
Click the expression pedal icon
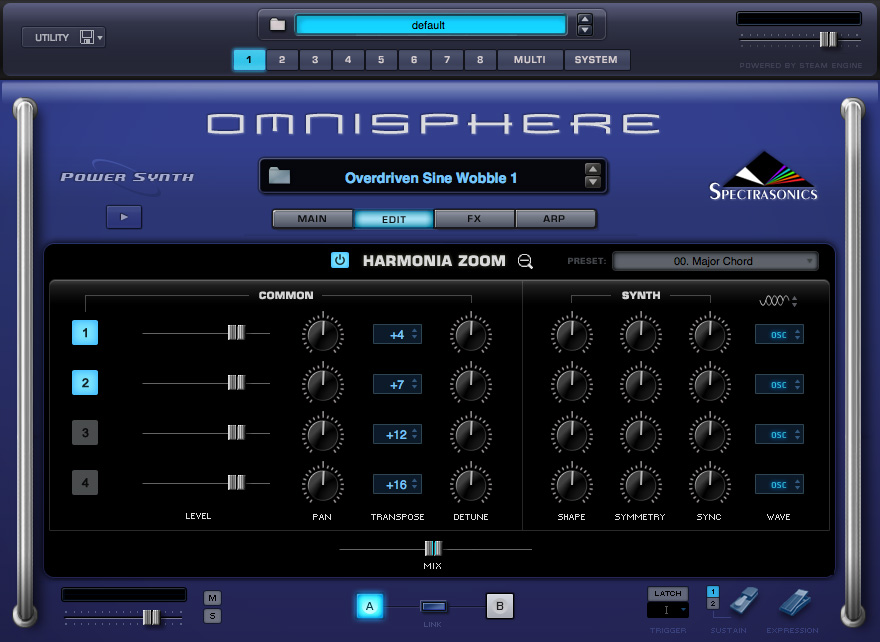pyautogui.click(x=795, y=602)
